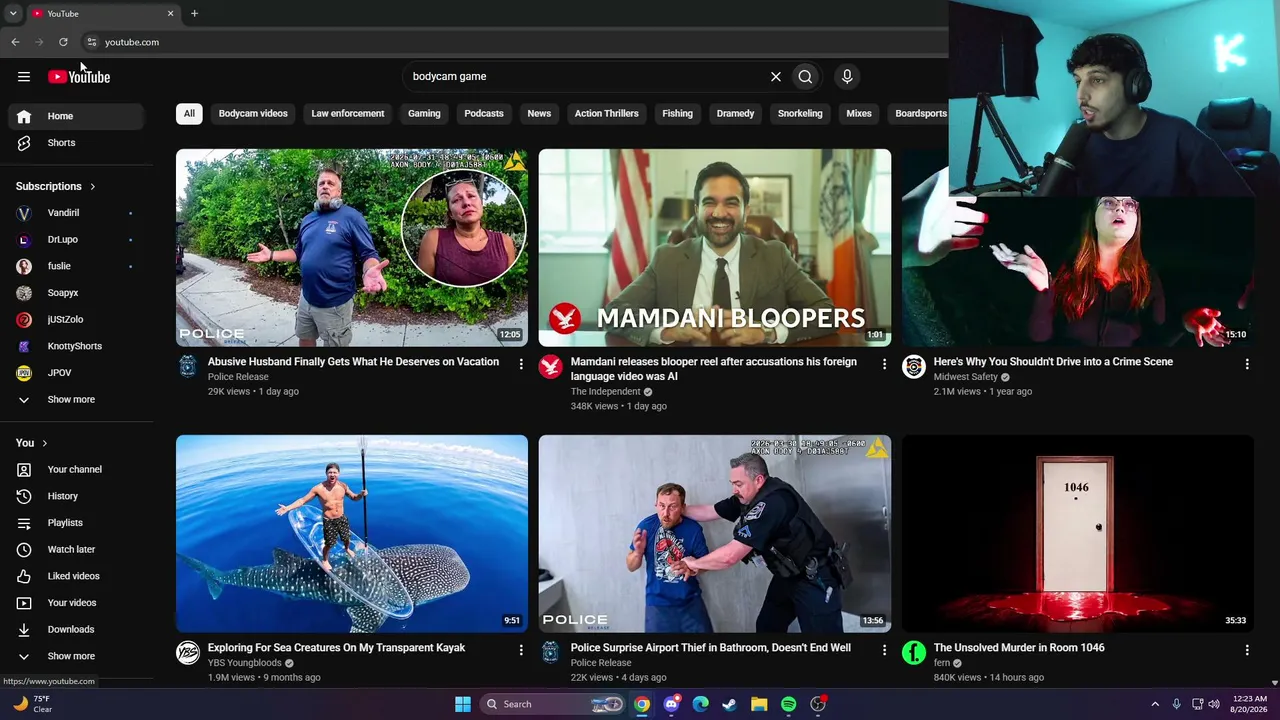Open the YBS Youngbloods channel avatar
This screenshot has height=720, width=1280.
pyautogui.click(x=188, y=653)
